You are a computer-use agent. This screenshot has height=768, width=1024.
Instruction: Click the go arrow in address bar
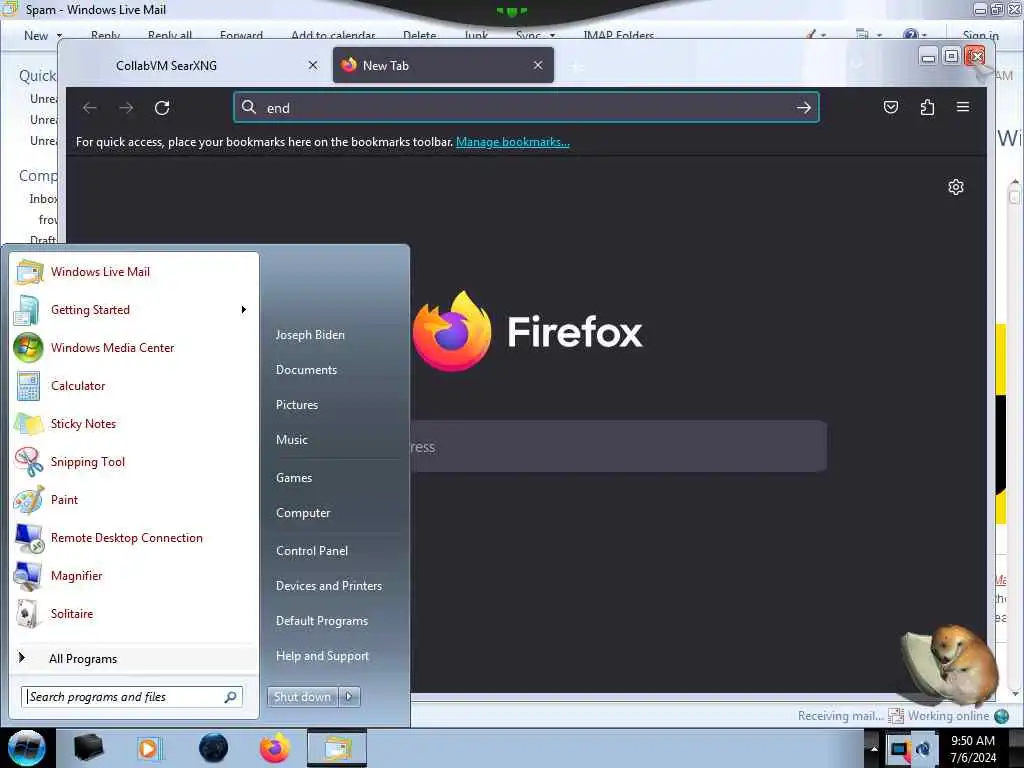(x=804, y=108)
